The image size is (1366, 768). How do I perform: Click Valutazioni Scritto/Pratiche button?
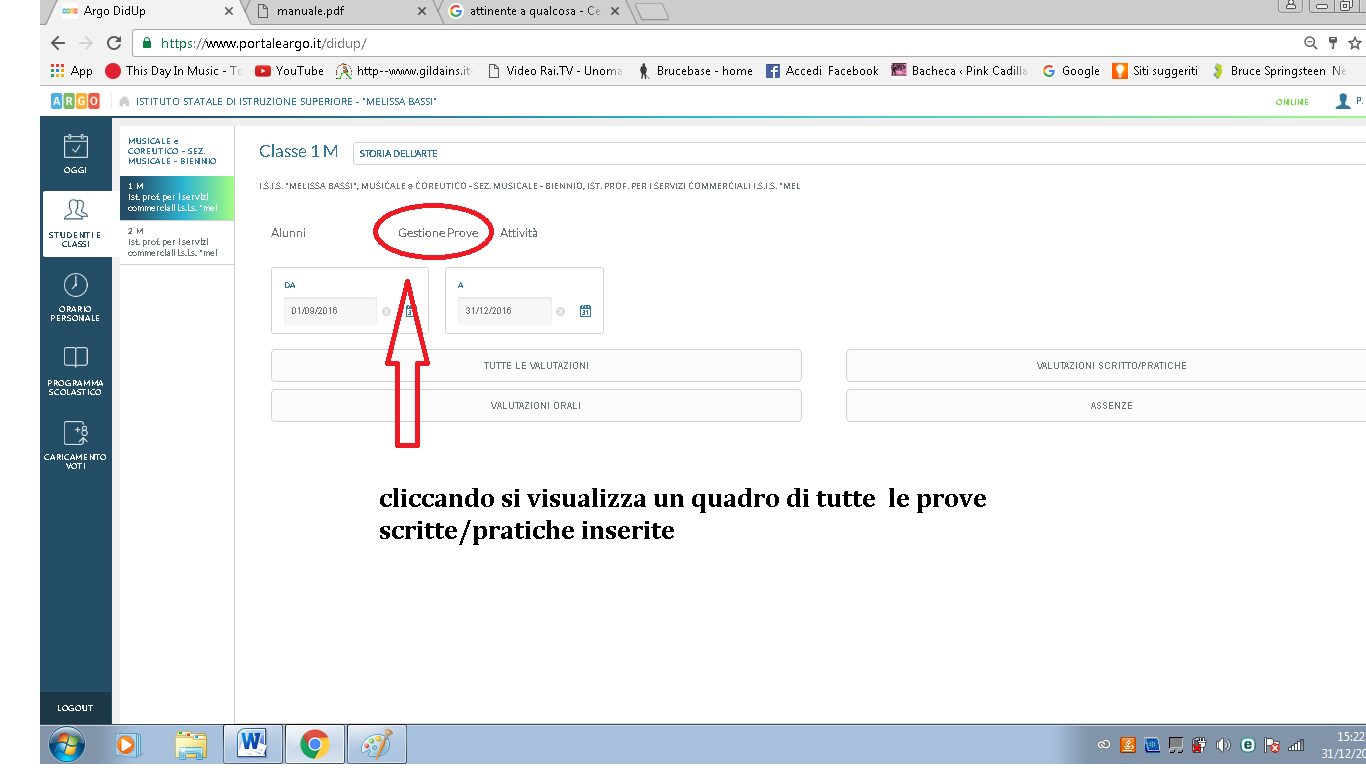(x=1106, y=366)
